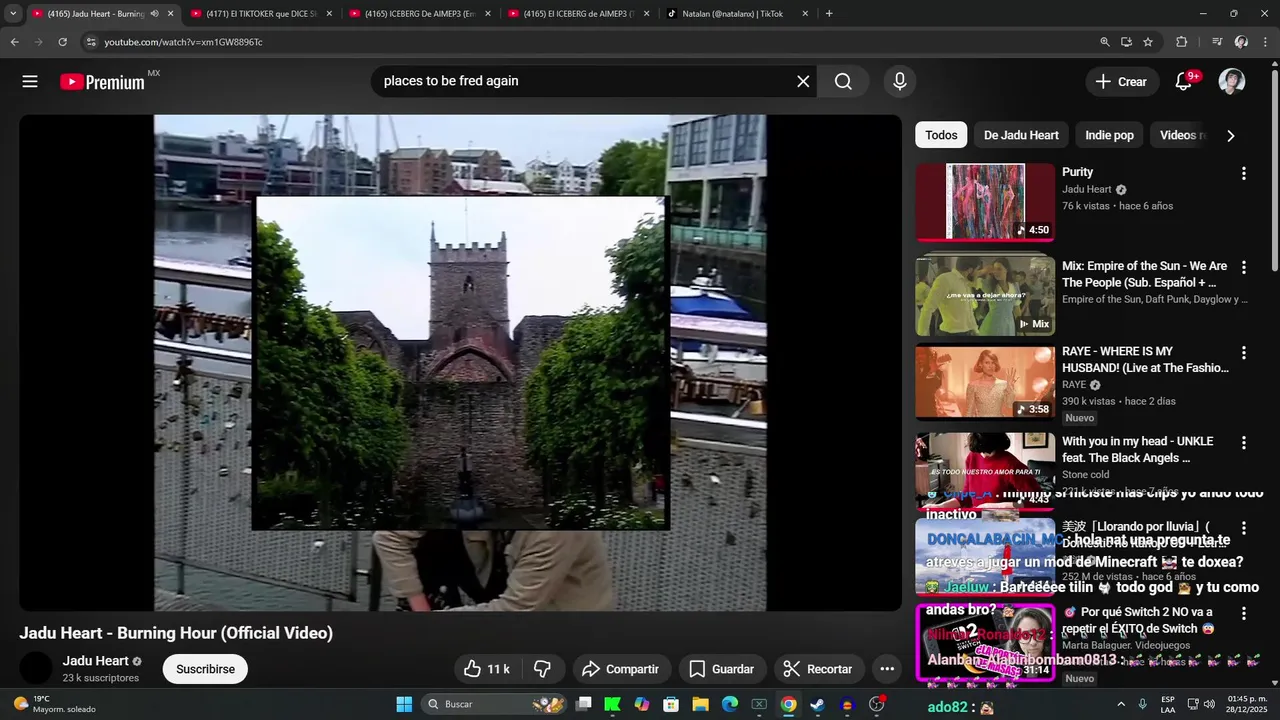Close the search-box X tab for El ICEBERG de AIMEP3

[x=646, y=14]
